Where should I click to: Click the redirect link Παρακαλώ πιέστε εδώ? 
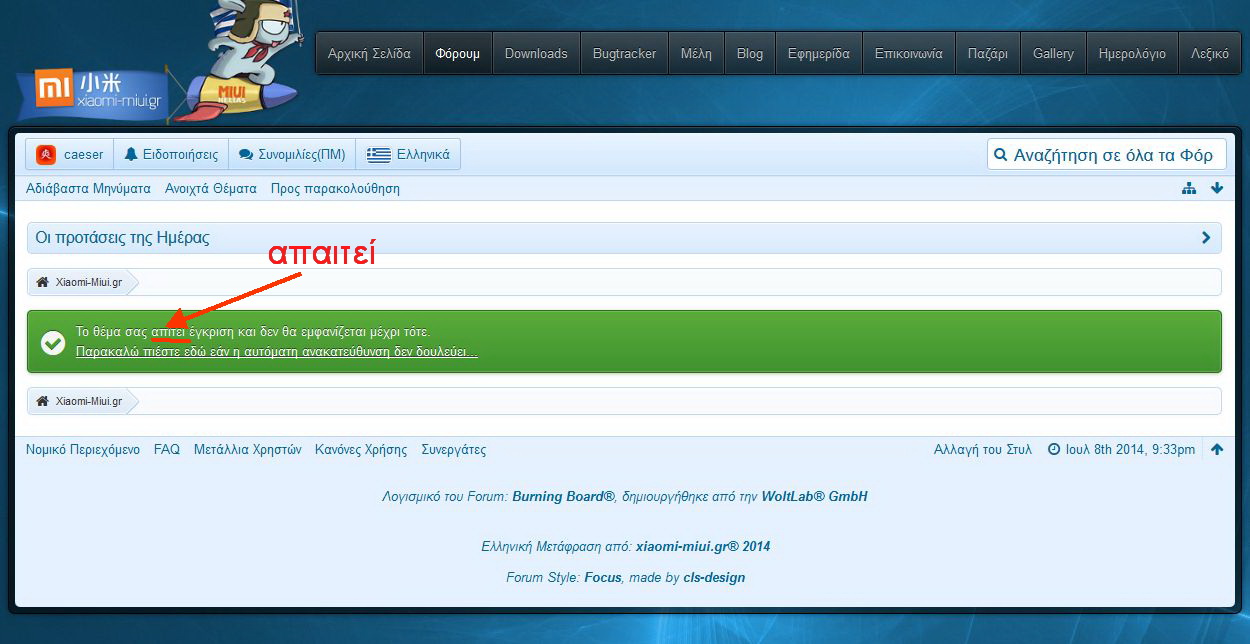[x=276, y=352]
